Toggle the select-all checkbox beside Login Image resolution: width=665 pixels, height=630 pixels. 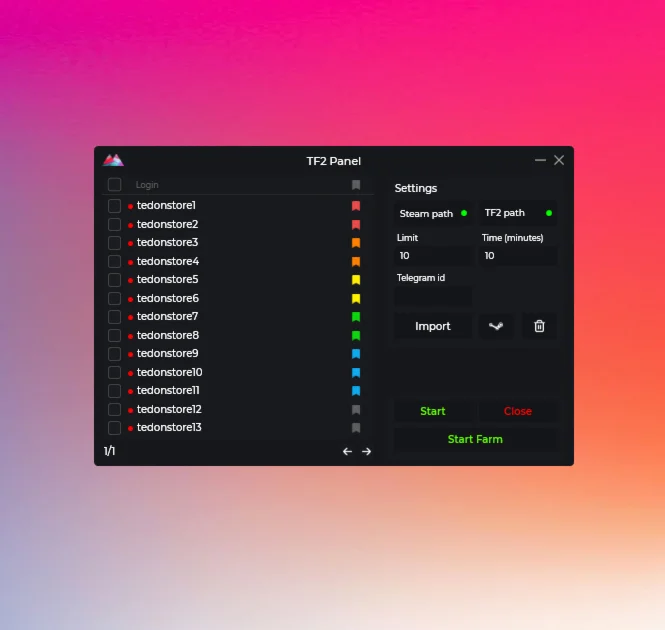115,185
